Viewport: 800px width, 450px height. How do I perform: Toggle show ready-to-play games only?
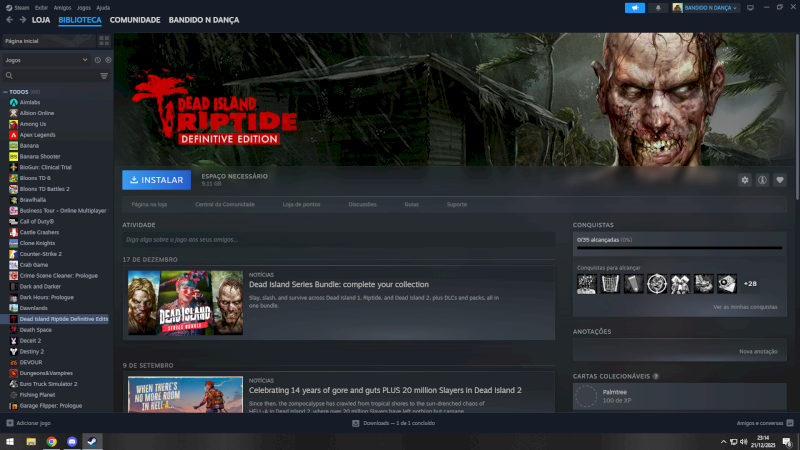tap(107, 60)
